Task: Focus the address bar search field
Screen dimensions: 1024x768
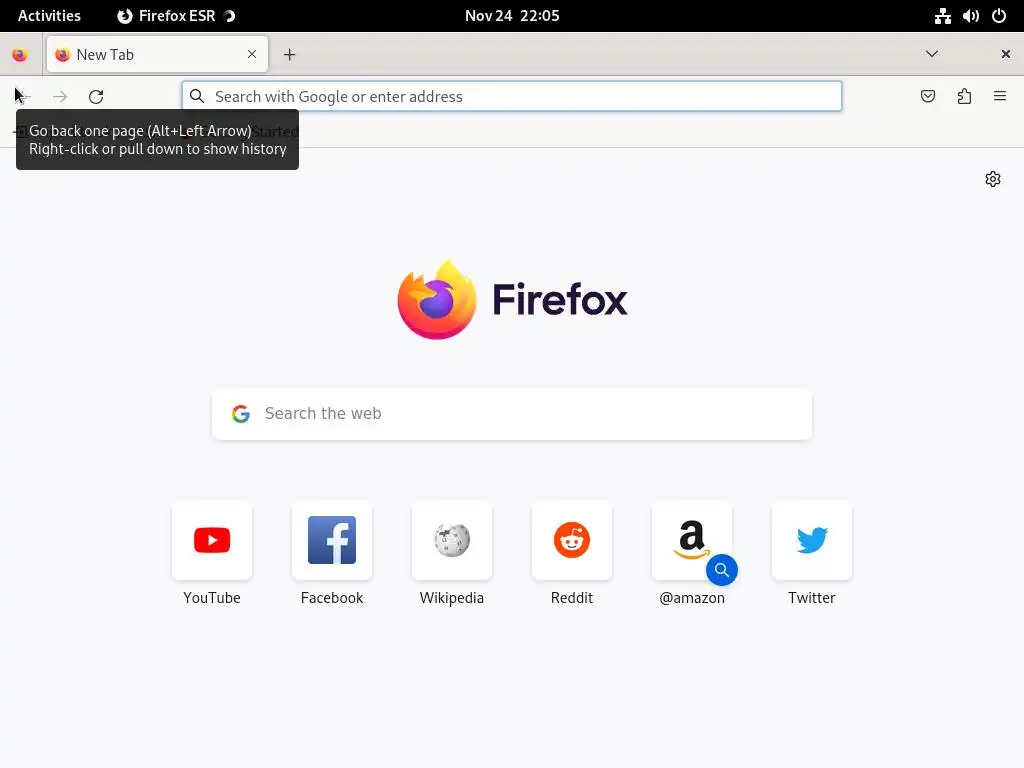Action: coord(512,97)
